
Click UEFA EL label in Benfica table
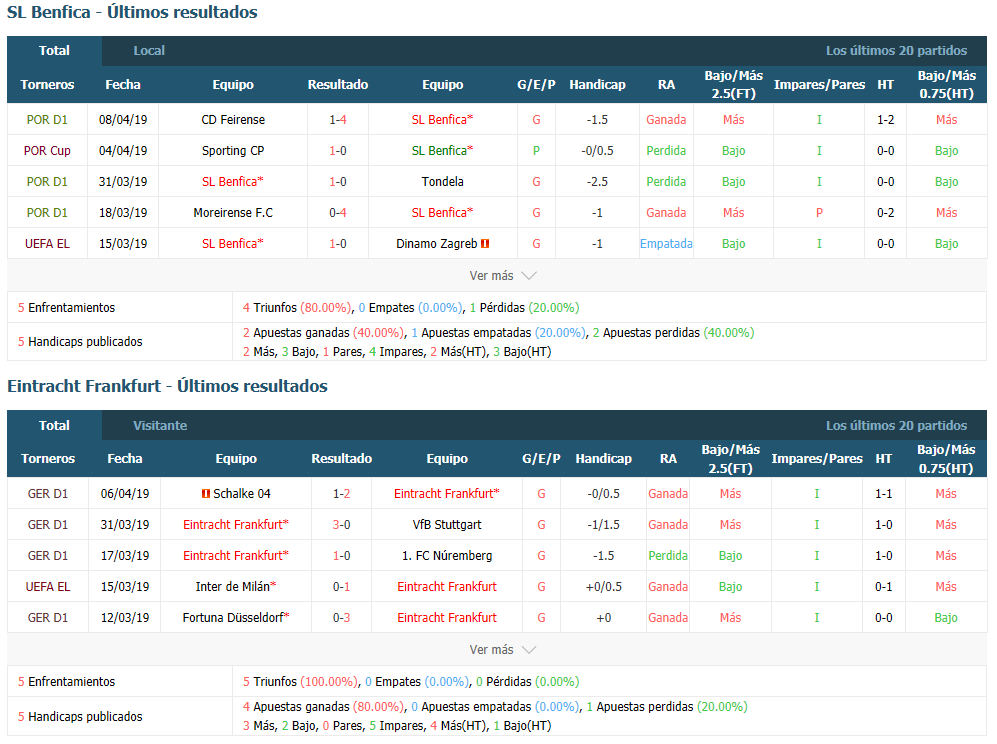47,244
